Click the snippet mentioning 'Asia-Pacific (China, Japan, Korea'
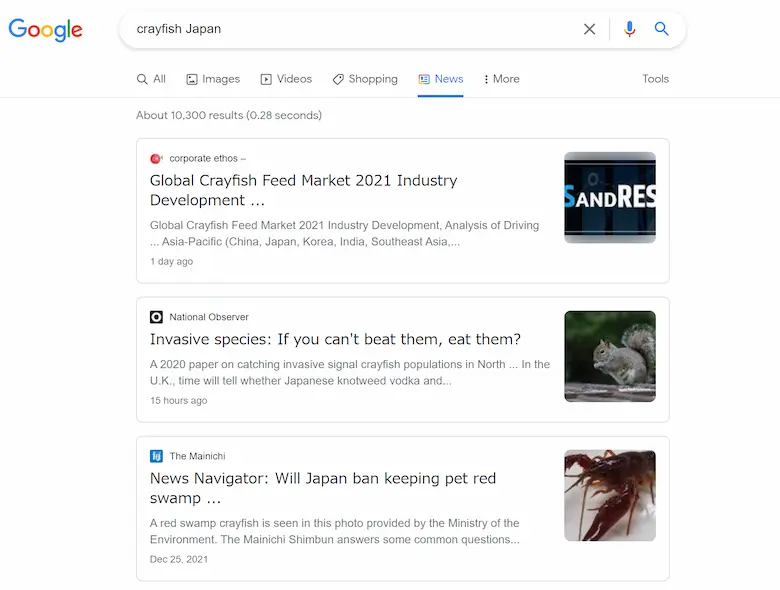 click(x=344, y=233)
